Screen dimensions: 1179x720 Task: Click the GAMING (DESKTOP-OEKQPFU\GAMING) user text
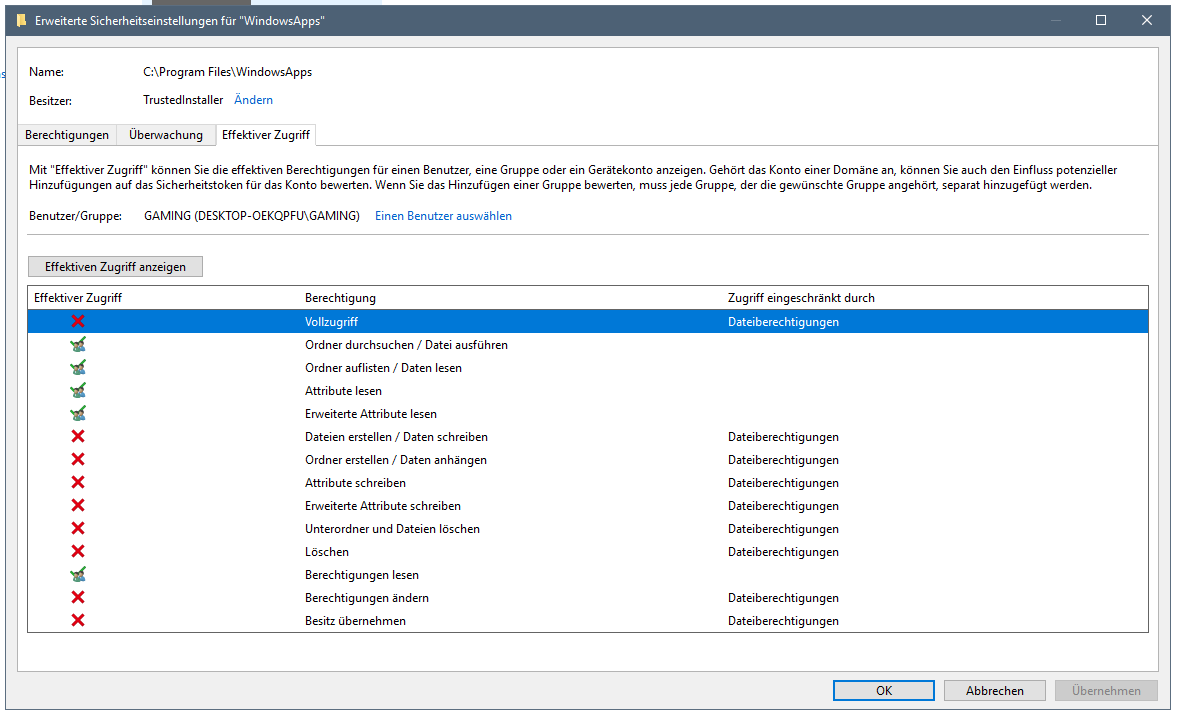[x=252, y=216]
